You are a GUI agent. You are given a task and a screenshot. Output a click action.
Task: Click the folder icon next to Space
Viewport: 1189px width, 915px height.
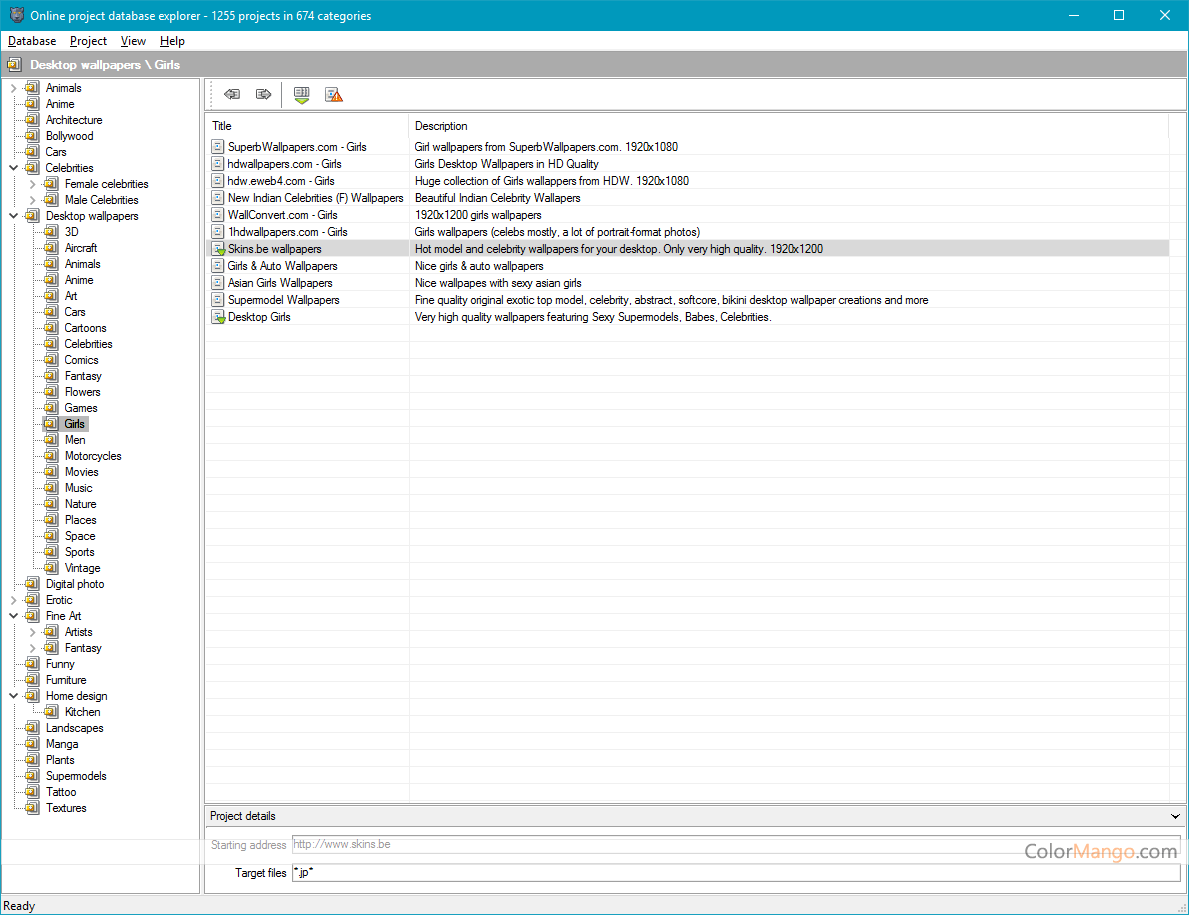51,536
